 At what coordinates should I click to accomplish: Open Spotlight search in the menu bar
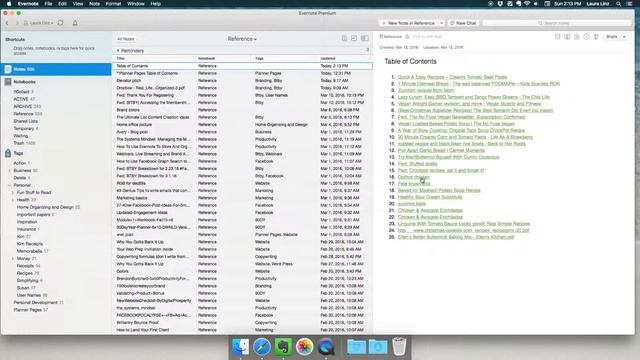619,4
